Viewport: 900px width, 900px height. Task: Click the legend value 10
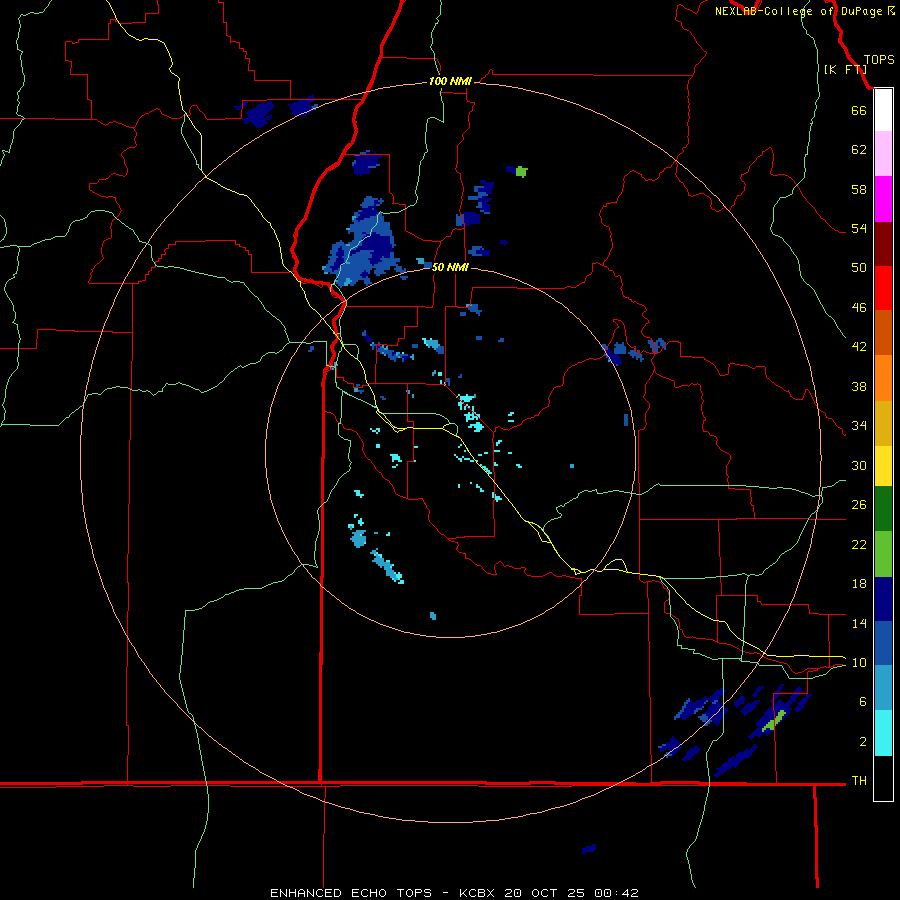click(x=859, y=663)
